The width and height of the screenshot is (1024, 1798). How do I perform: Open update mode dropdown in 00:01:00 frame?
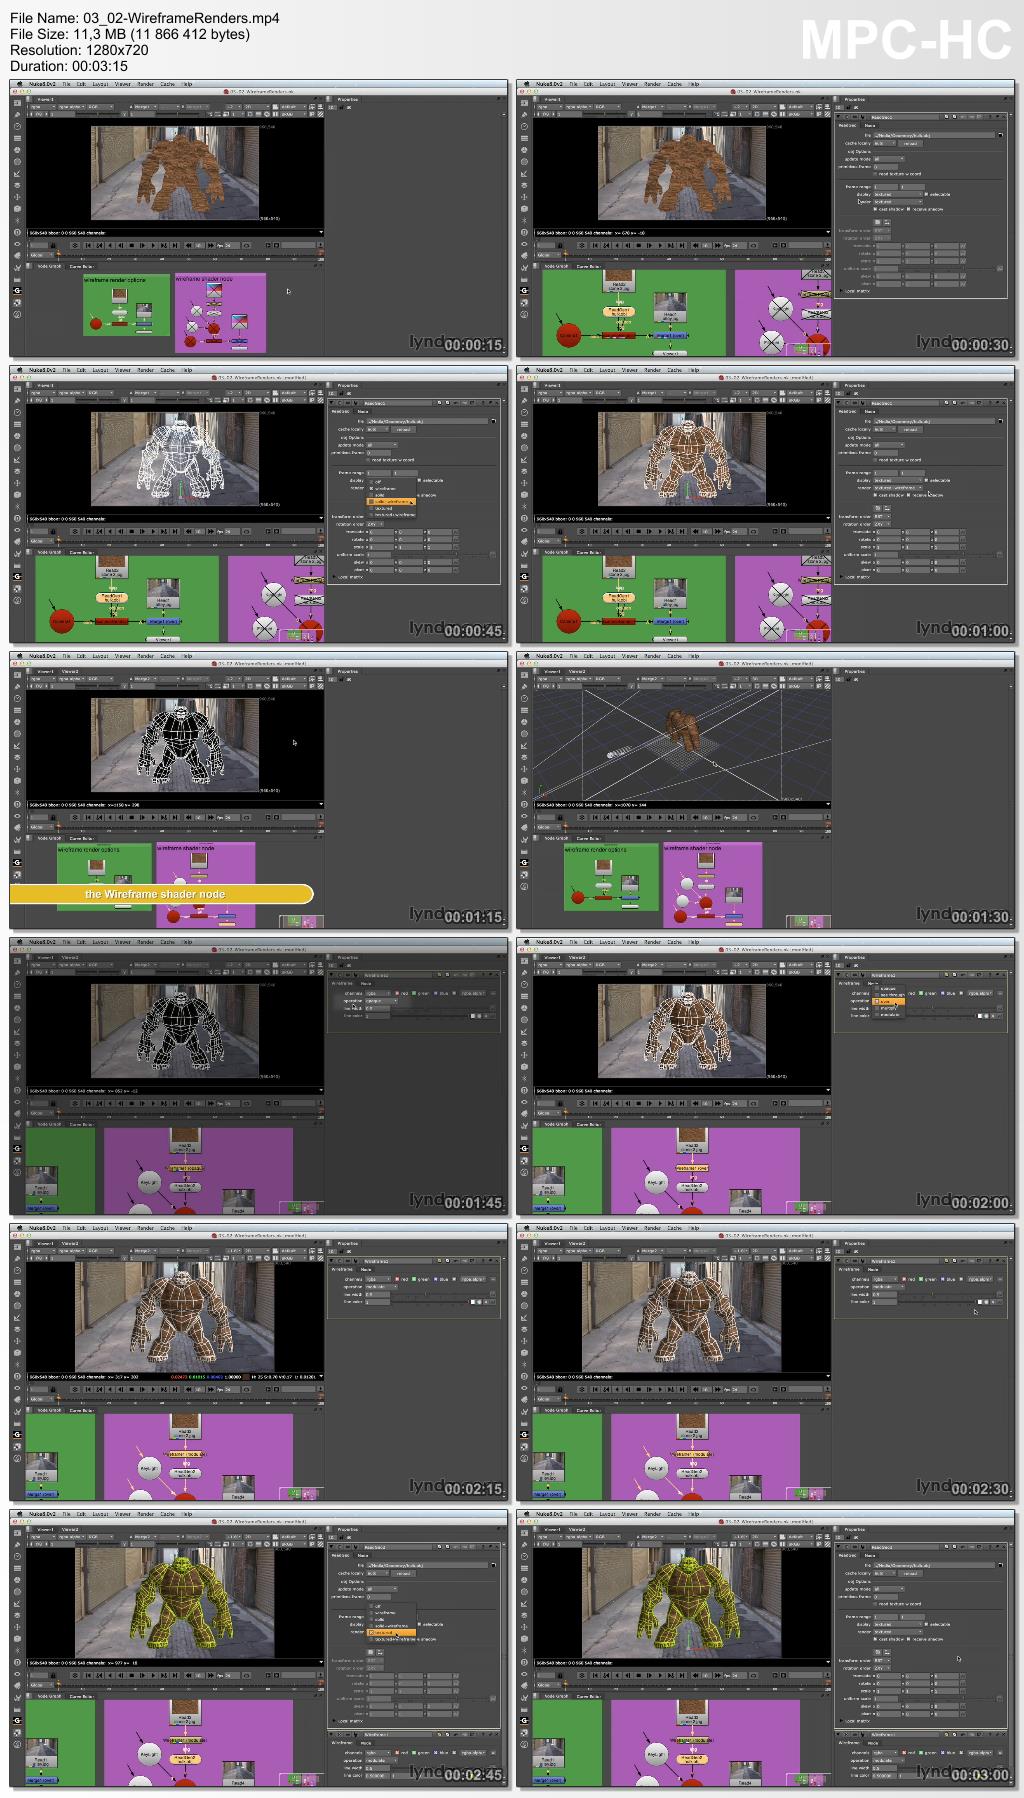888,445
